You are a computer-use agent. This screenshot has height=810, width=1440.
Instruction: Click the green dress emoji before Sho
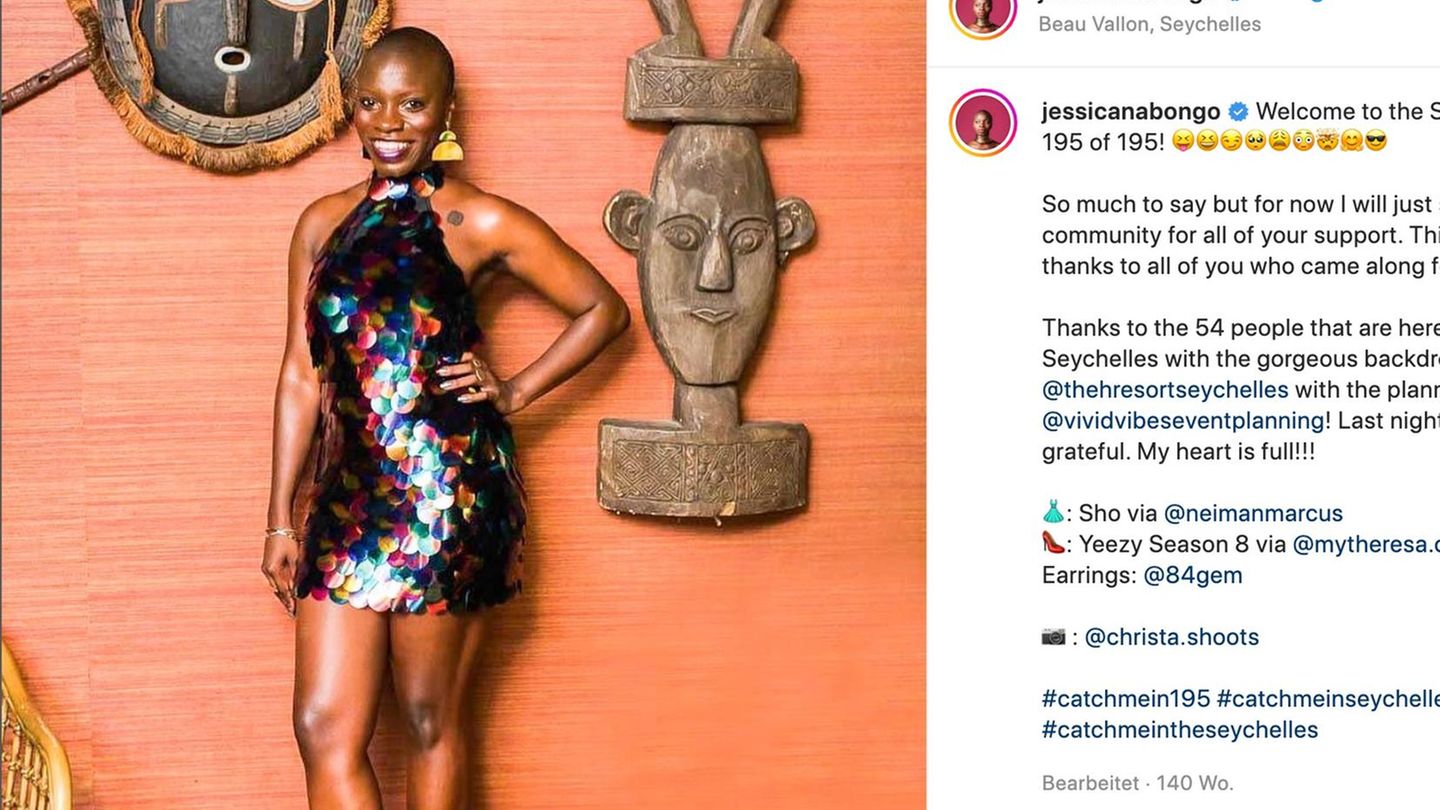tap(1053, 513)
